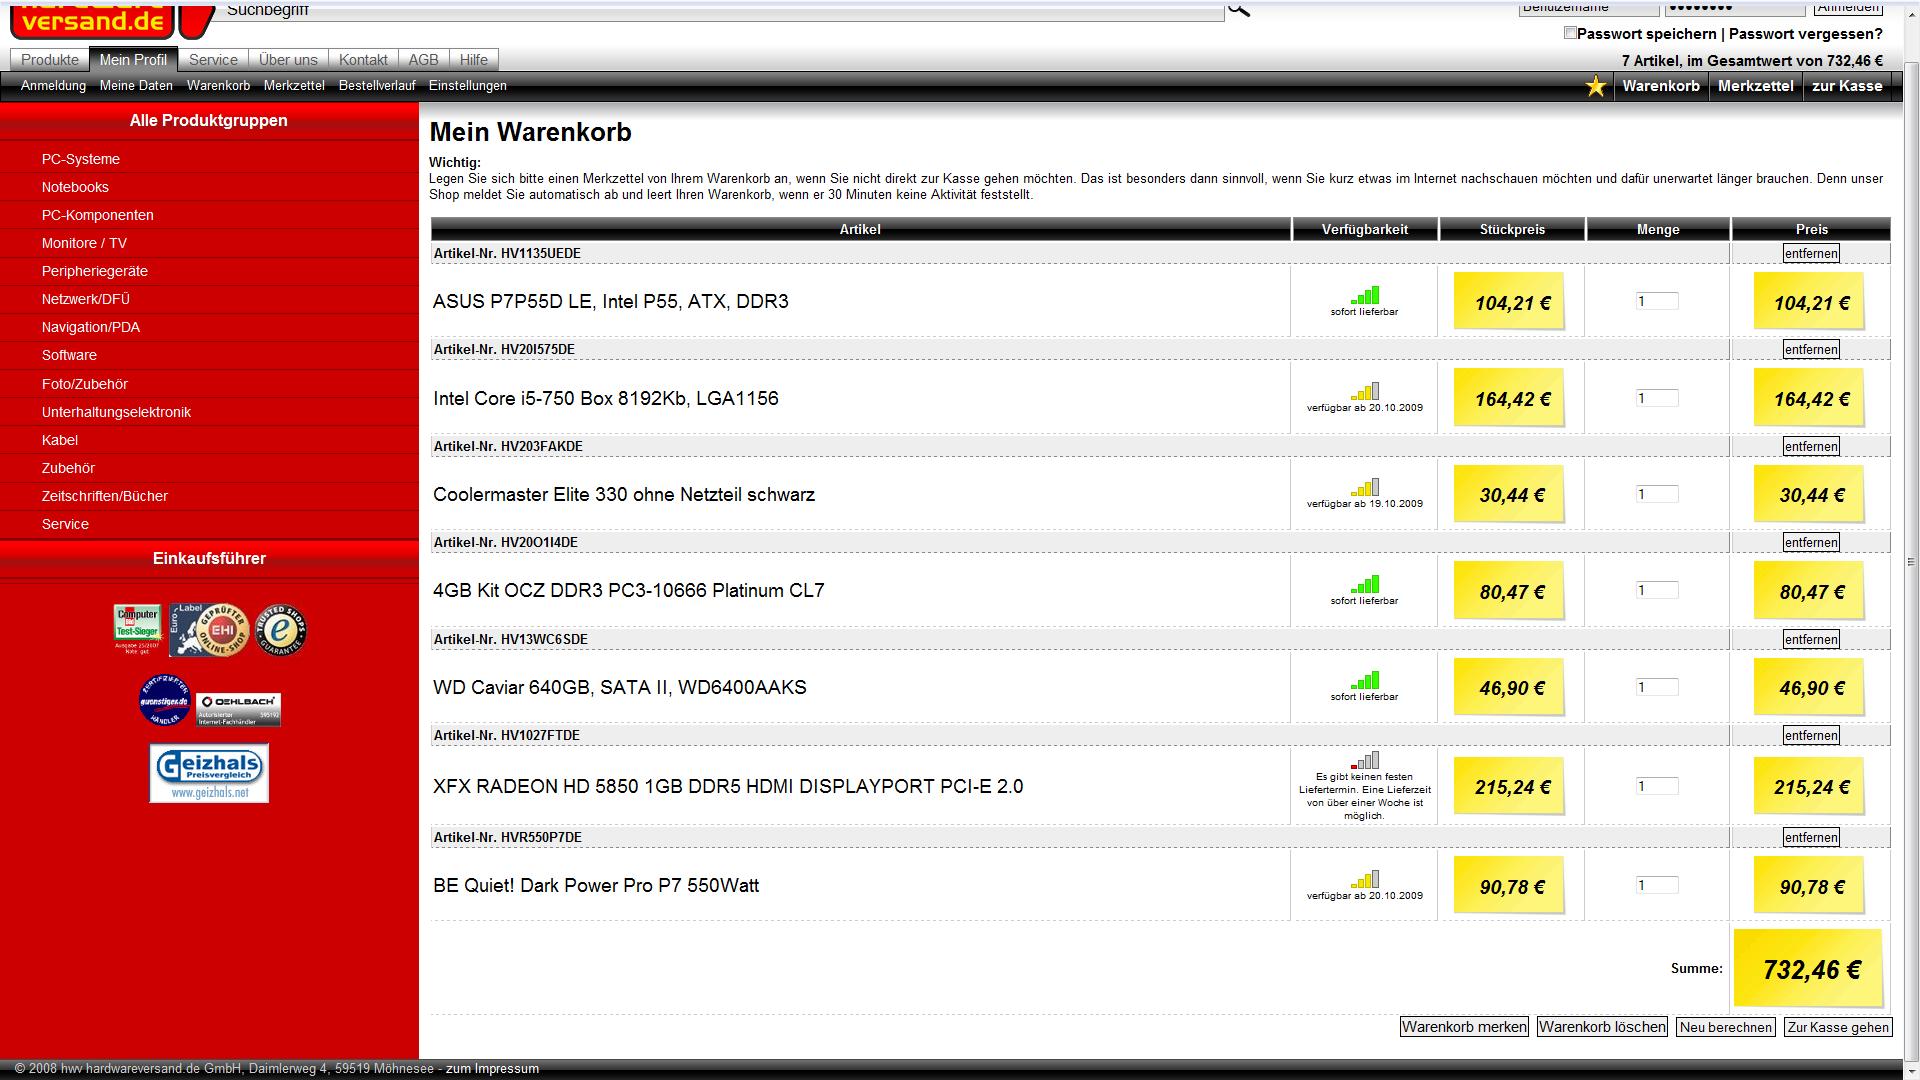The height and width of the screenshot is (1080, 1920).
Task: Go to Anmeldung in the submenu
Action: pos(53,86)
